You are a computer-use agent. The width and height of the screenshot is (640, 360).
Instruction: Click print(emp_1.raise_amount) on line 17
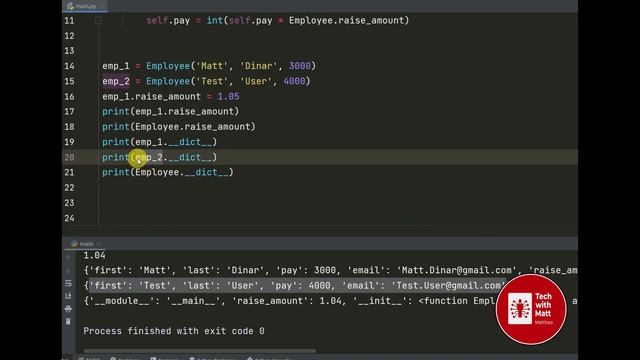point(171,111)
